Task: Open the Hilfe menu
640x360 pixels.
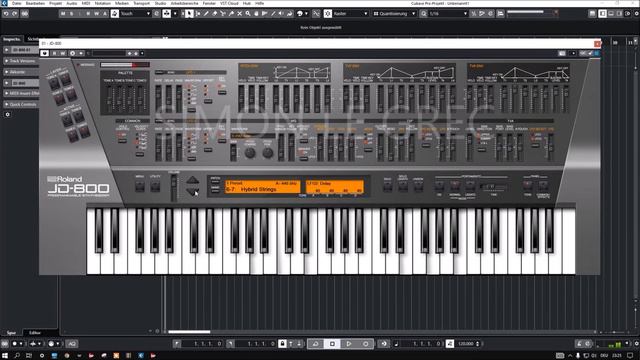Action: point(260,3)
